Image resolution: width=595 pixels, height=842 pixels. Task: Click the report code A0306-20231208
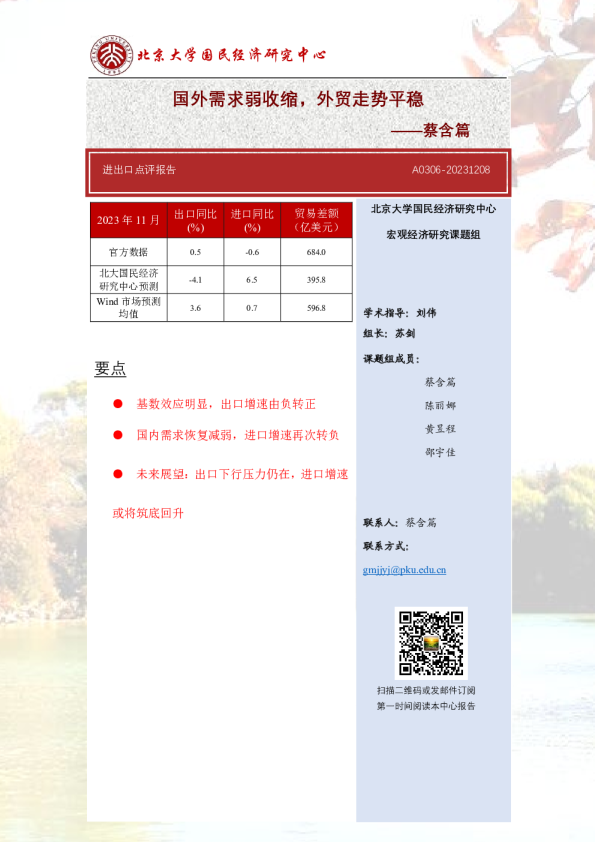click(x=451, y=170)
